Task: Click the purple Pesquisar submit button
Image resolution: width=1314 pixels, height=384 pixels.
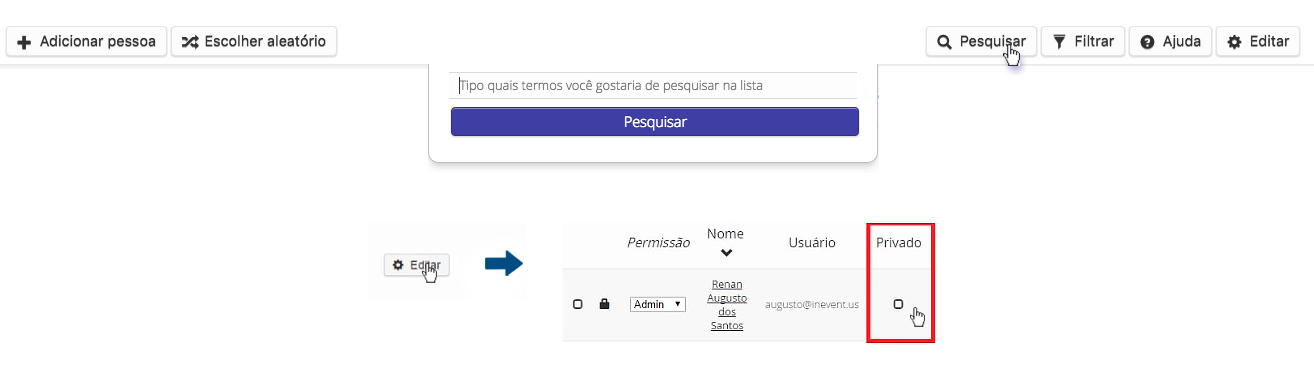Action: coord(655,122)
